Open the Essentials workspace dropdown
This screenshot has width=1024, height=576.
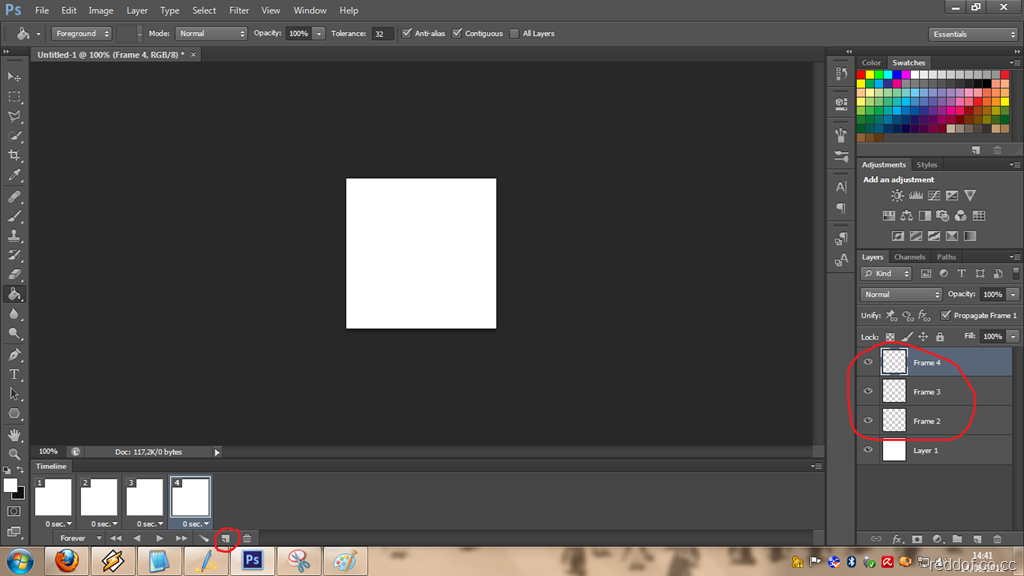pos(973,34)
